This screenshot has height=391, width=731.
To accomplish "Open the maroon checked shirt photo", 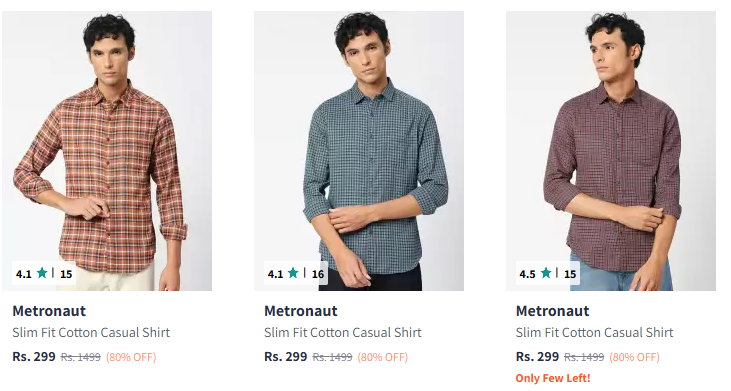I will pyautogui.click(x=611, y=151).
